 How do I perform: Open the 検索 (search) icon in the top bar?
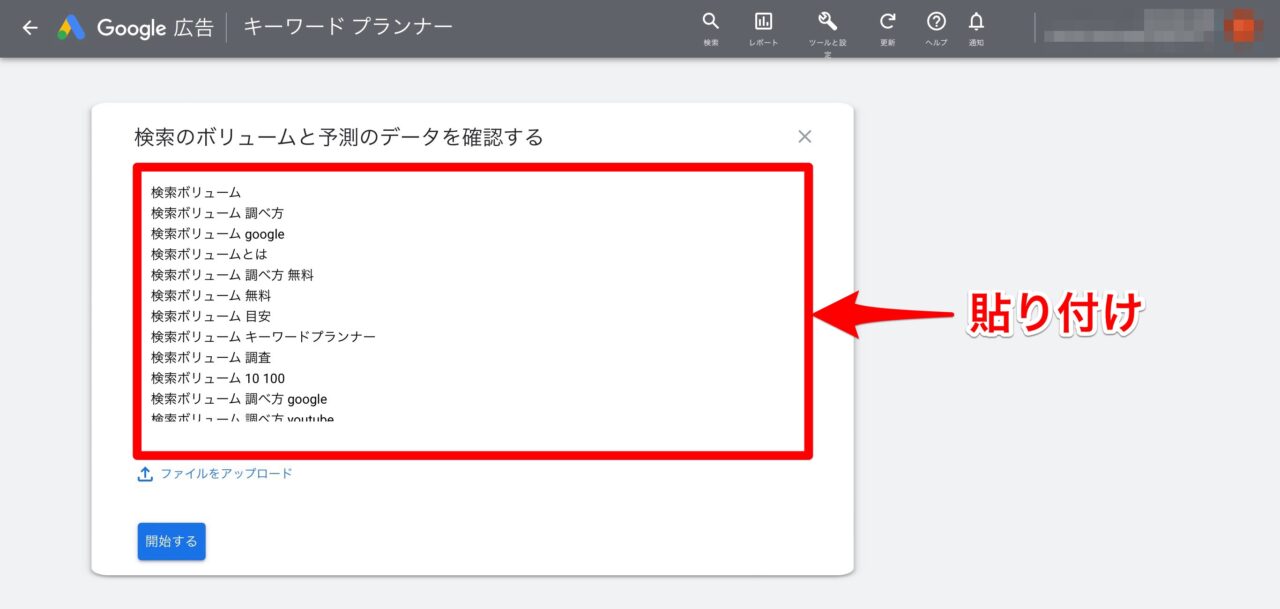tap(710, 20)
